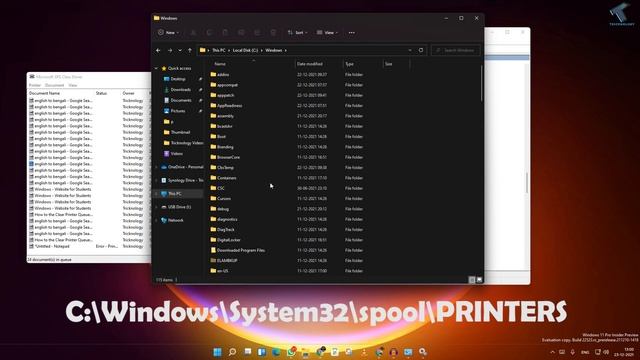
Task: Open Desktop in Quick access
Action: 178,79
